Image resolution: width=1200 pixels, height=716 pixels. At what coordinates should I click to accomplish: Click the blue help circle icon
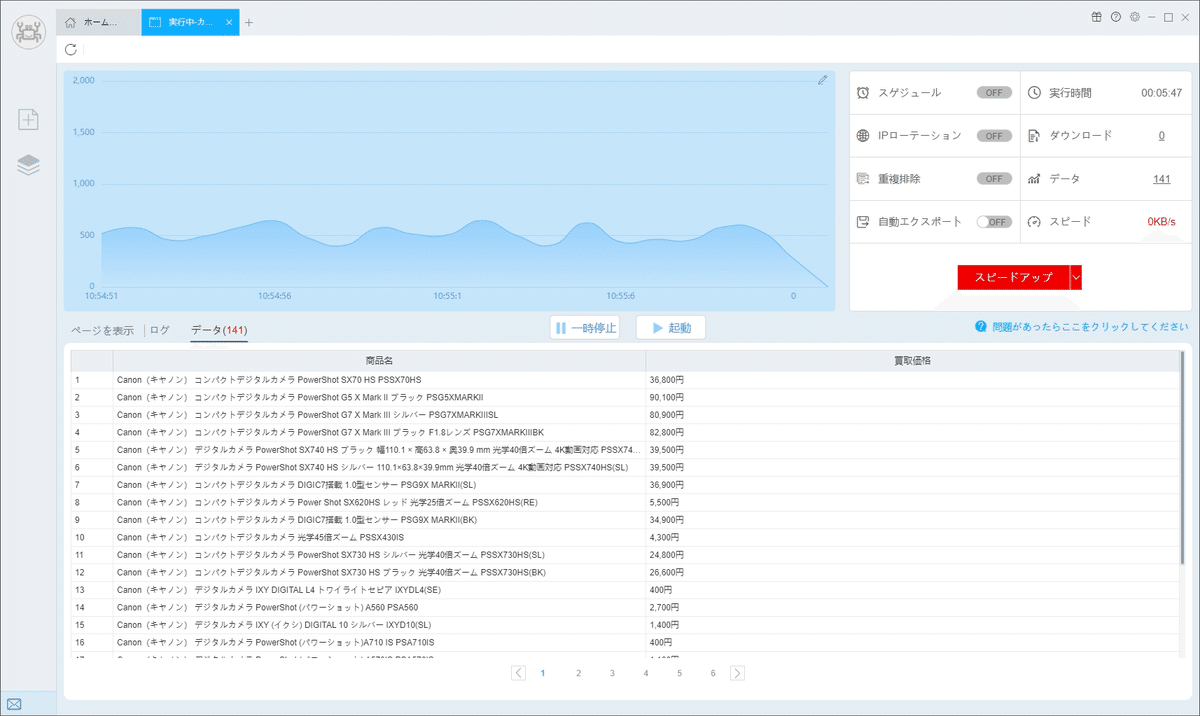[982, 326]
